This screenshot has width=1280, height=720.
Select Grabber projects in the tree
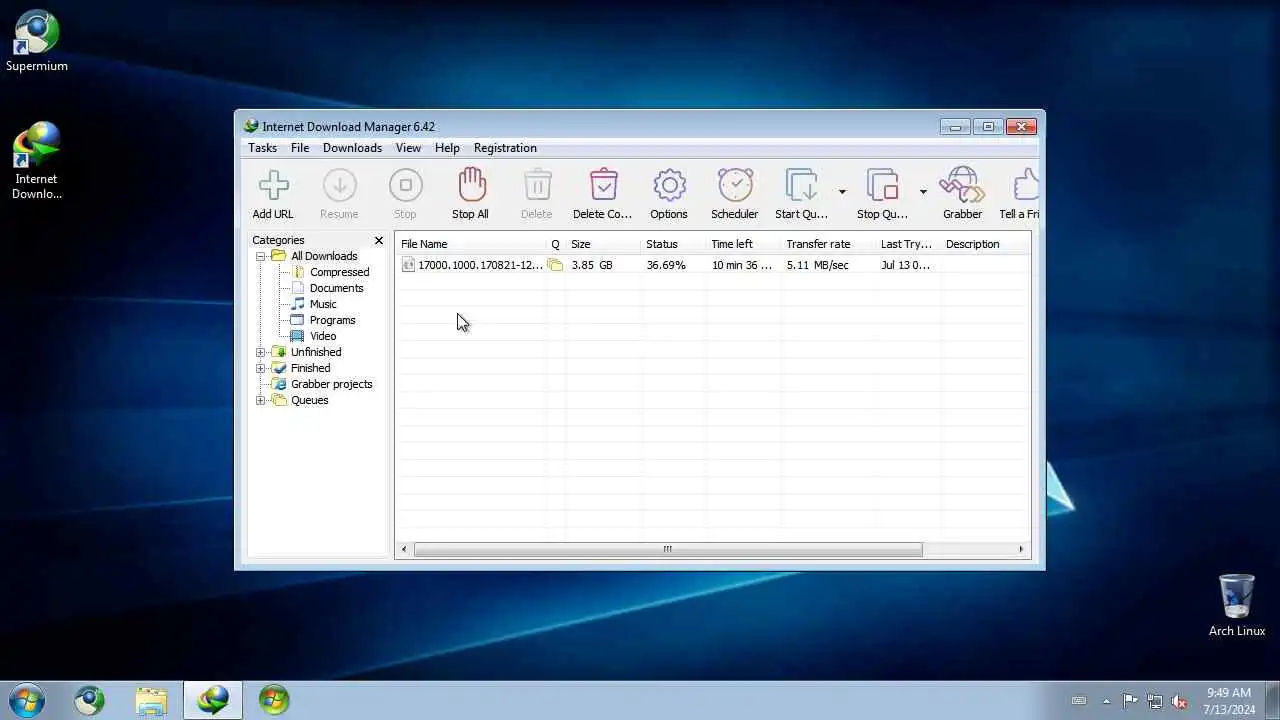coord(331,384)
